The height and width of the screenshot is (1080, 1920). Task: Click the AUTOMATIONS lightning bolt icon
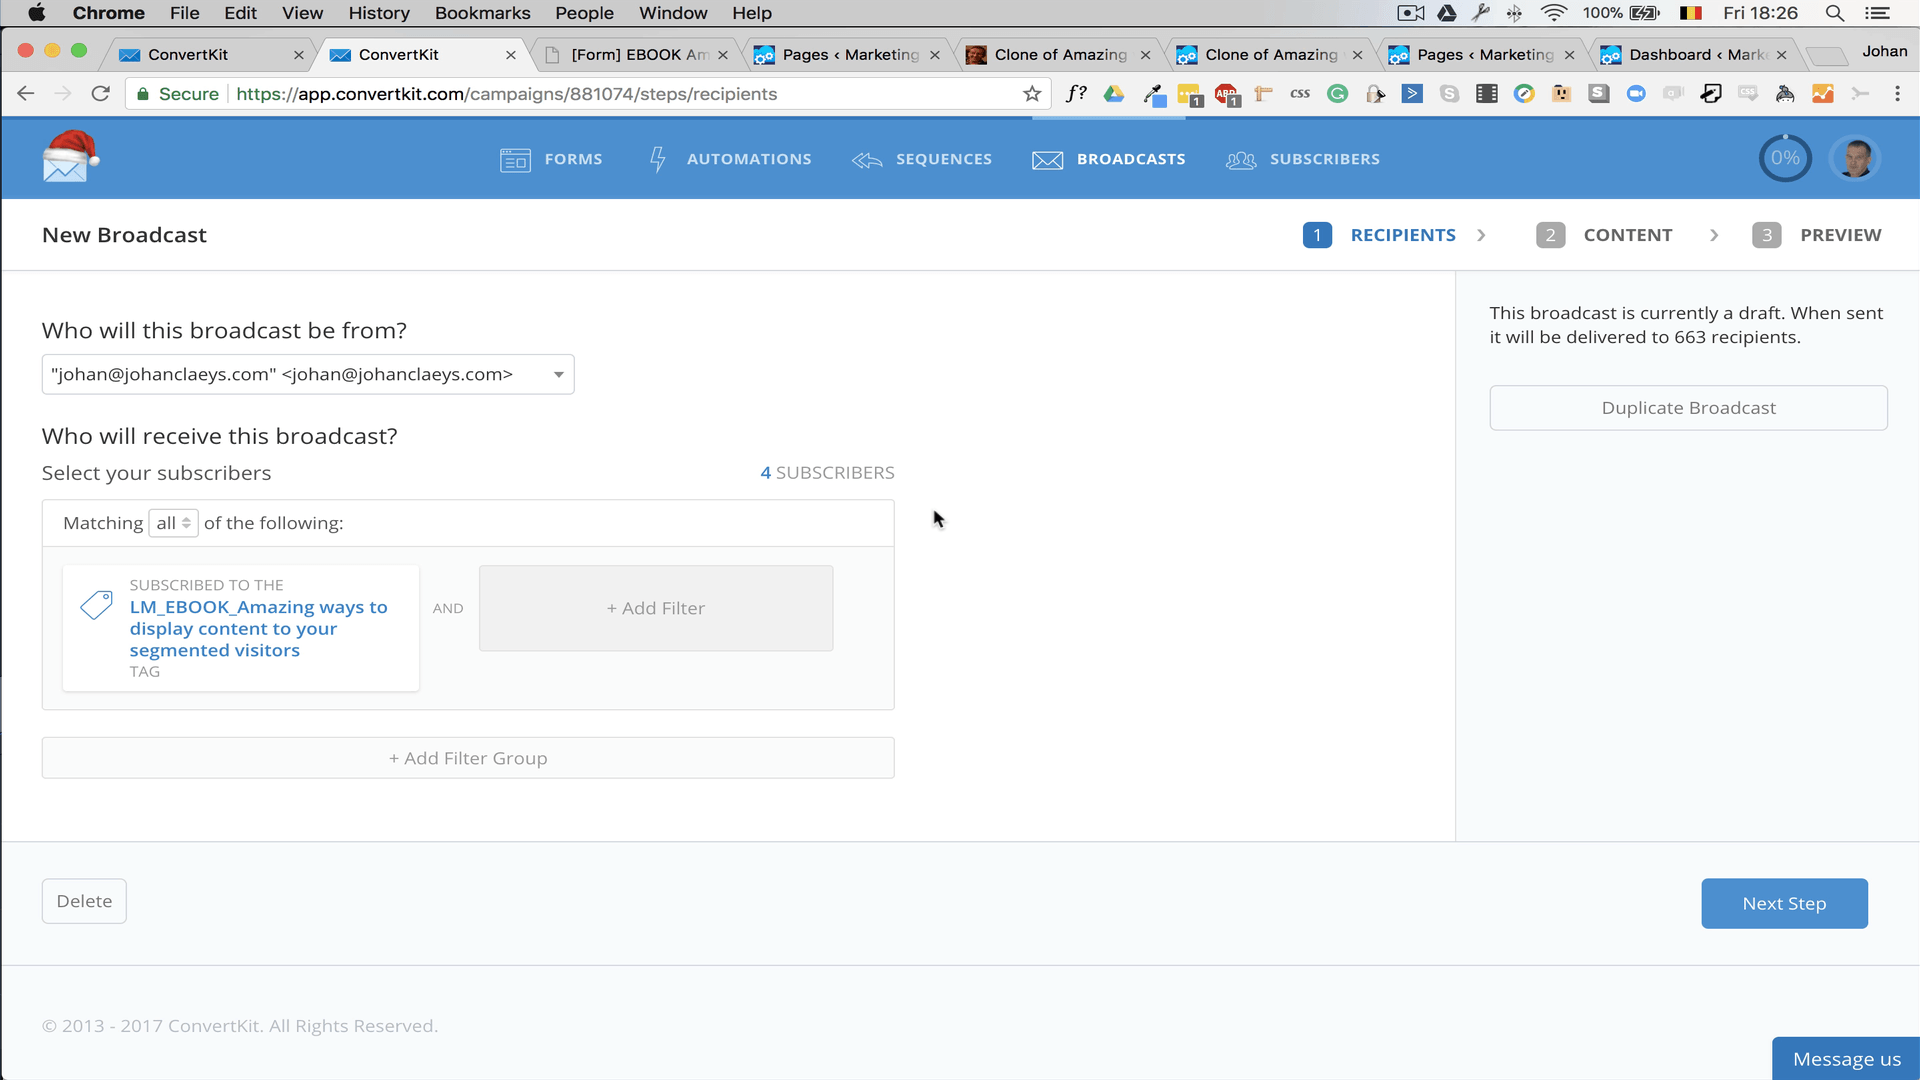(658, 158)
